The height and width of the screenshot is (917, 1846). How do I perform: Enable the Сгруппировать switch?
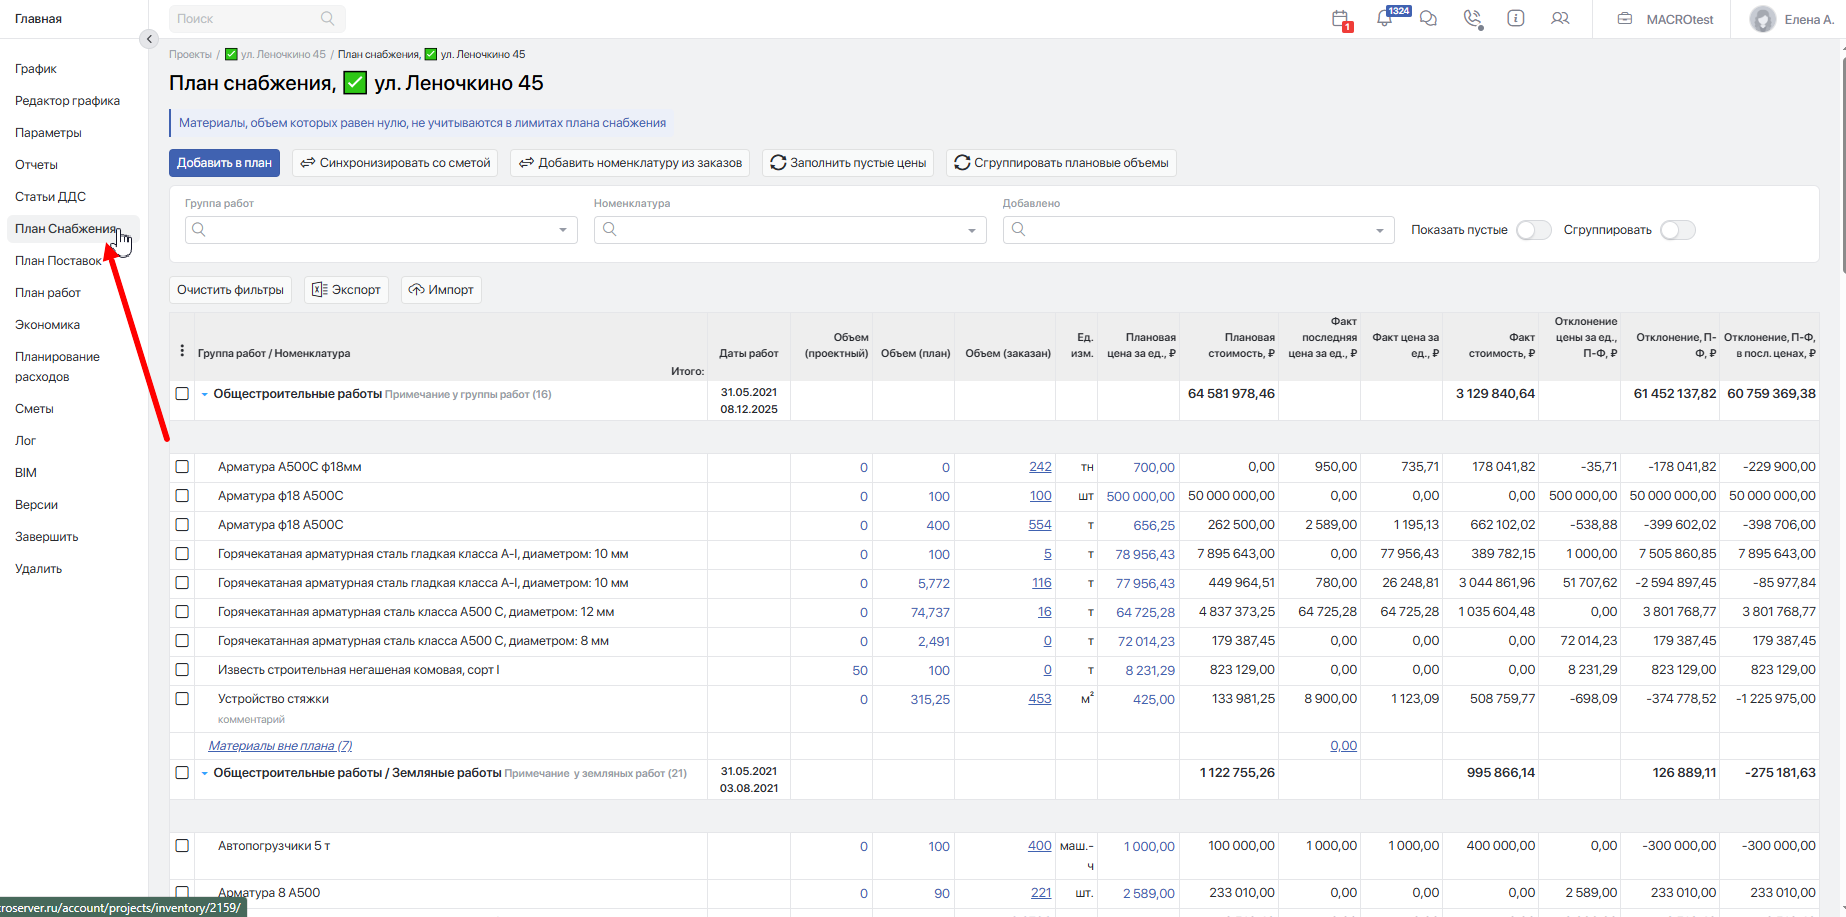[x=1678, y=230]
